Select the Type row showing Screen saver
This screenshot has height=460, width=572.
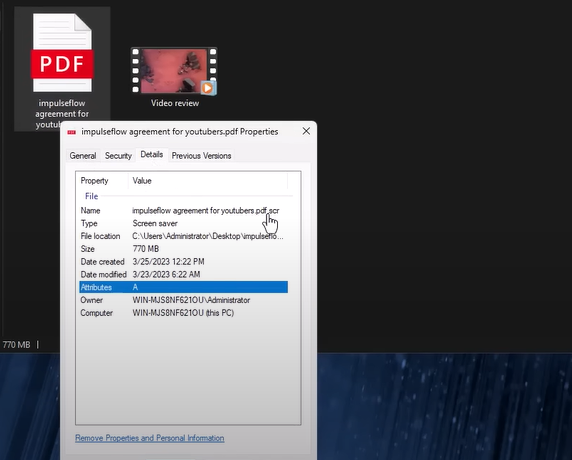tap(183, 223)
